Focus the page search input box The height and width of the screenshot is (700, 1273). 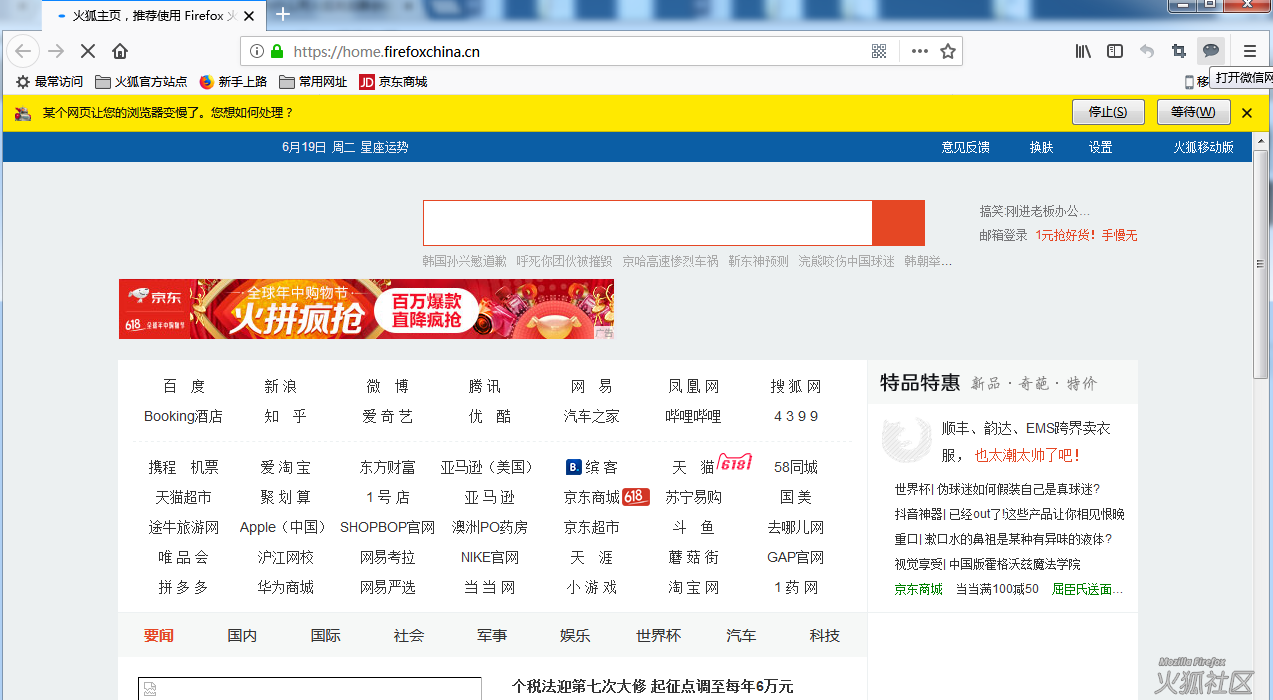(647, 223)
